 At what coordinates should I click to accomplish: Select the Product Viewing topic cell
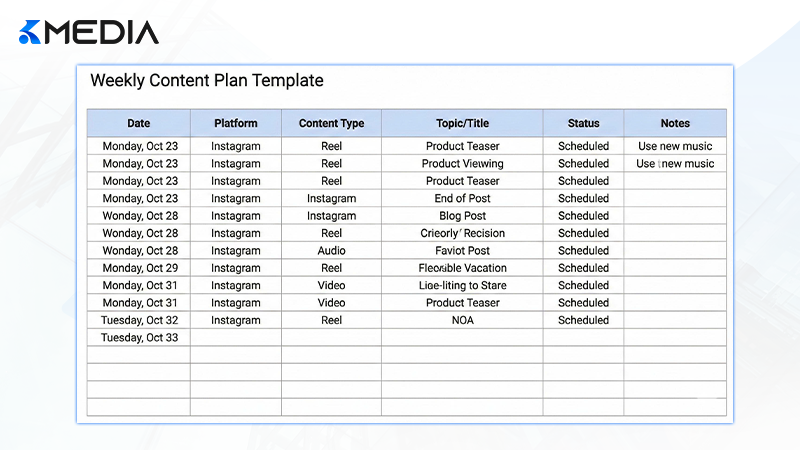tap(462, 163)
